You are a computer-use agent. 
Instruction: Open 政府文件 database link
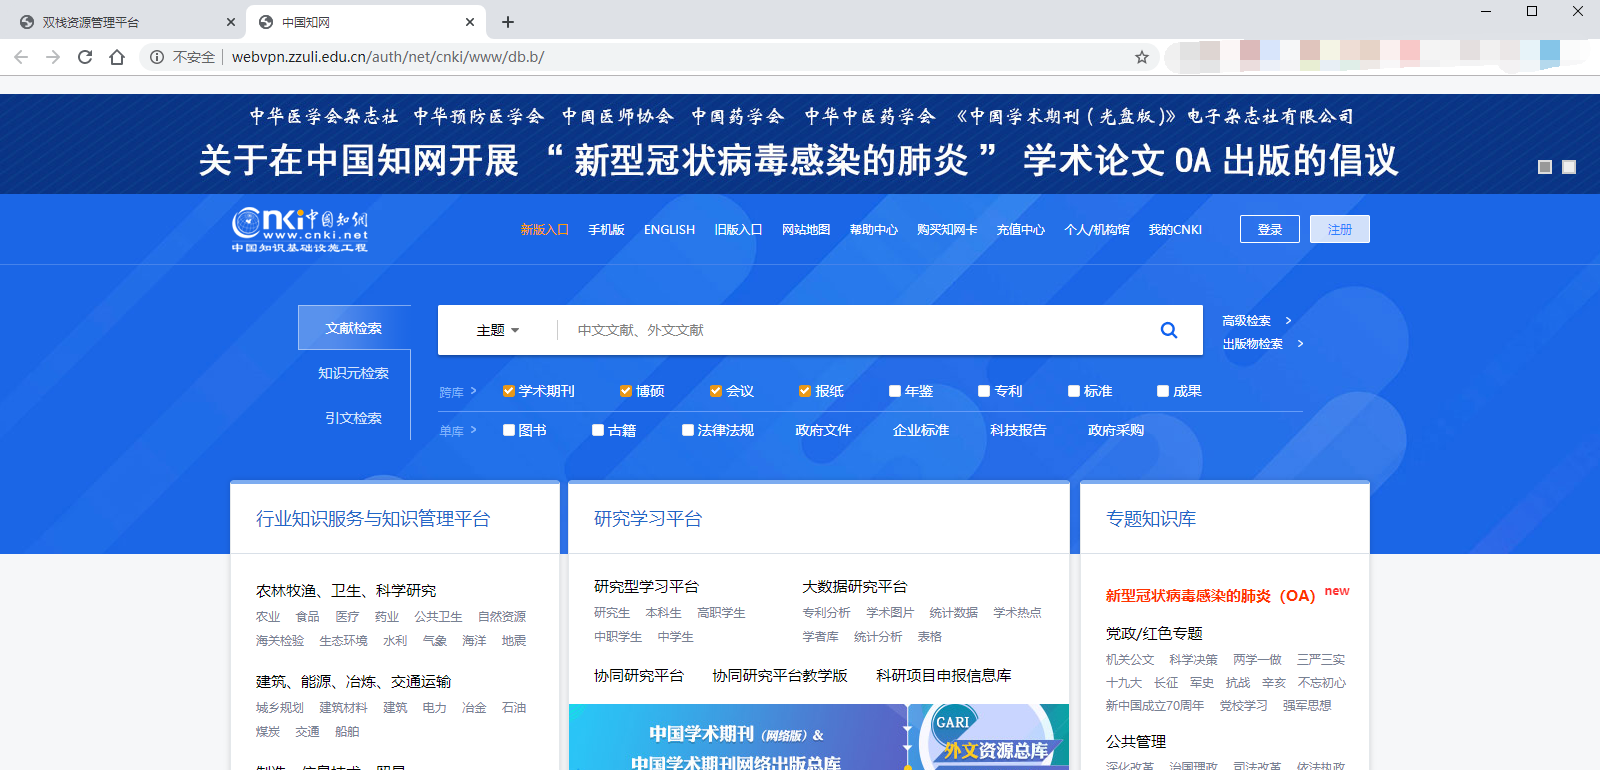tap(823, 430)
